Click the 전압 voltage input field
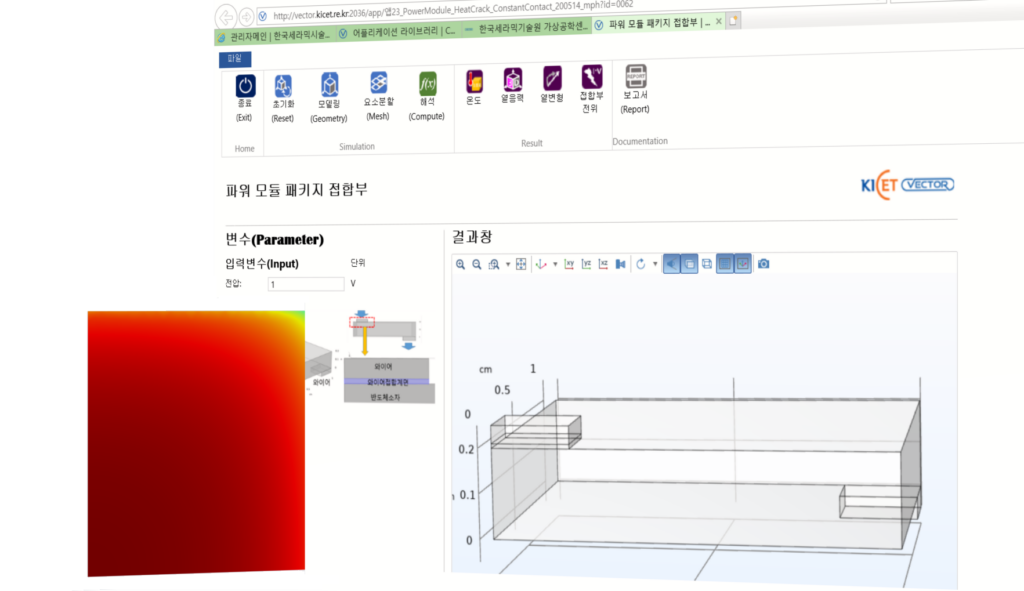The image size is (1024, 591). point(304,284)
